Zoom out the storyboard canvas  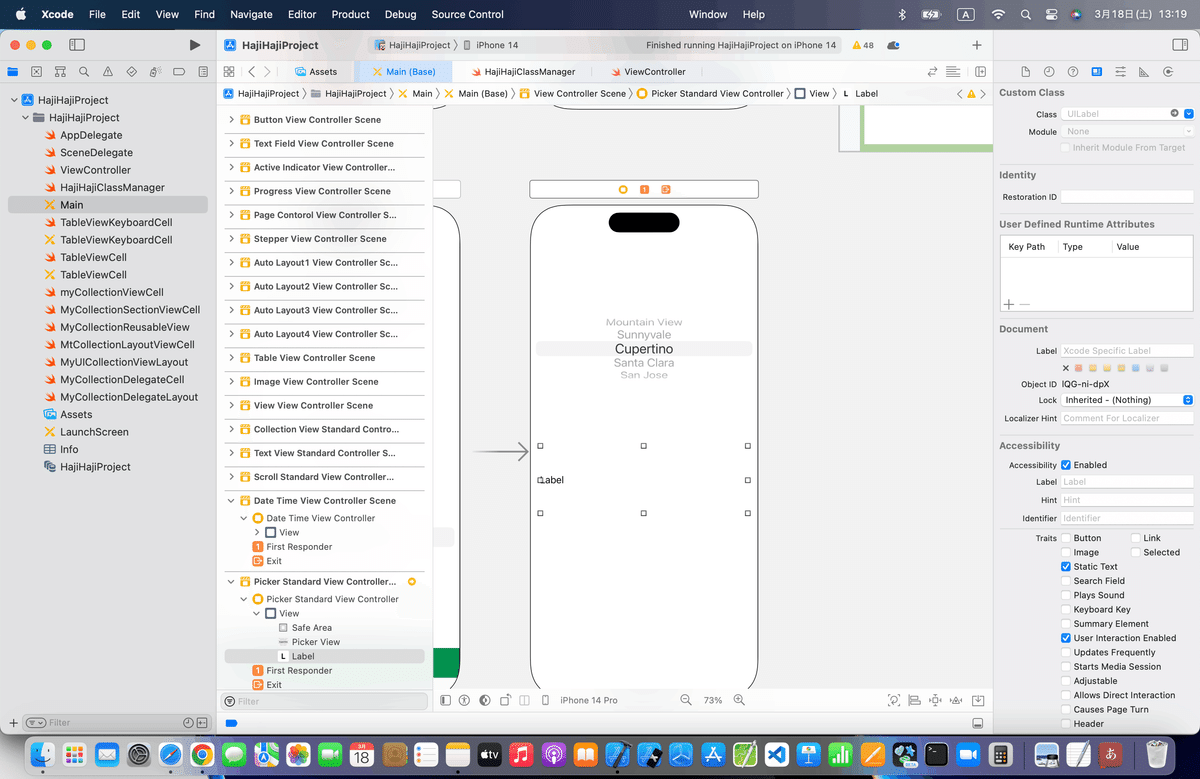pos(686,700)
